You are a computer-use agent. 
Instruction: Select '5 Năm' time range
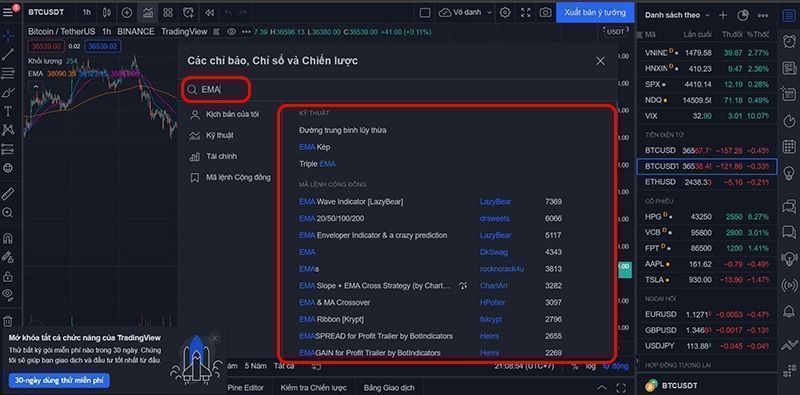[255, 366]
